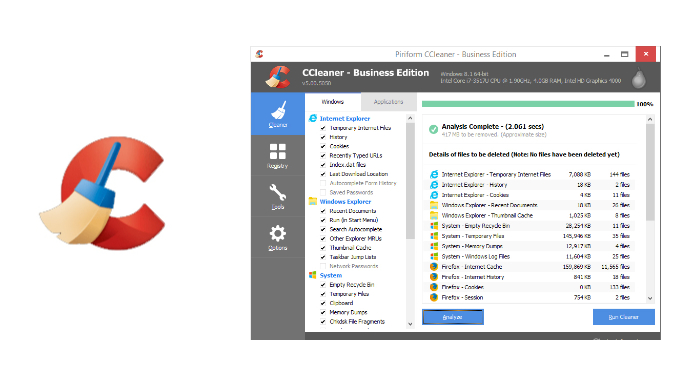
Task: Click folder icon for Recent Documents result
Action: tap(434, 205)
